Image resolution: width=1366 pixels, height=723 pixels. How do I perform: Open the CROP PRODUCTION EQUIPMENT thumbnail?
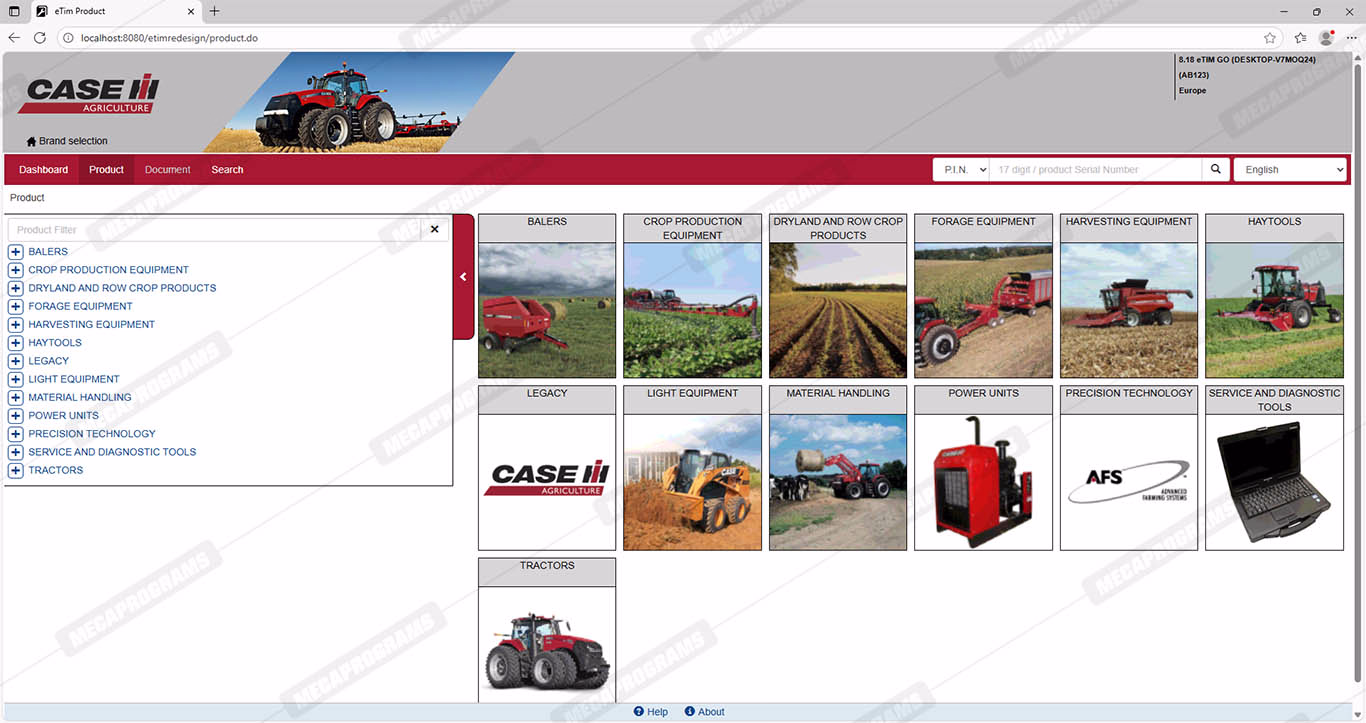click(692, 296)
